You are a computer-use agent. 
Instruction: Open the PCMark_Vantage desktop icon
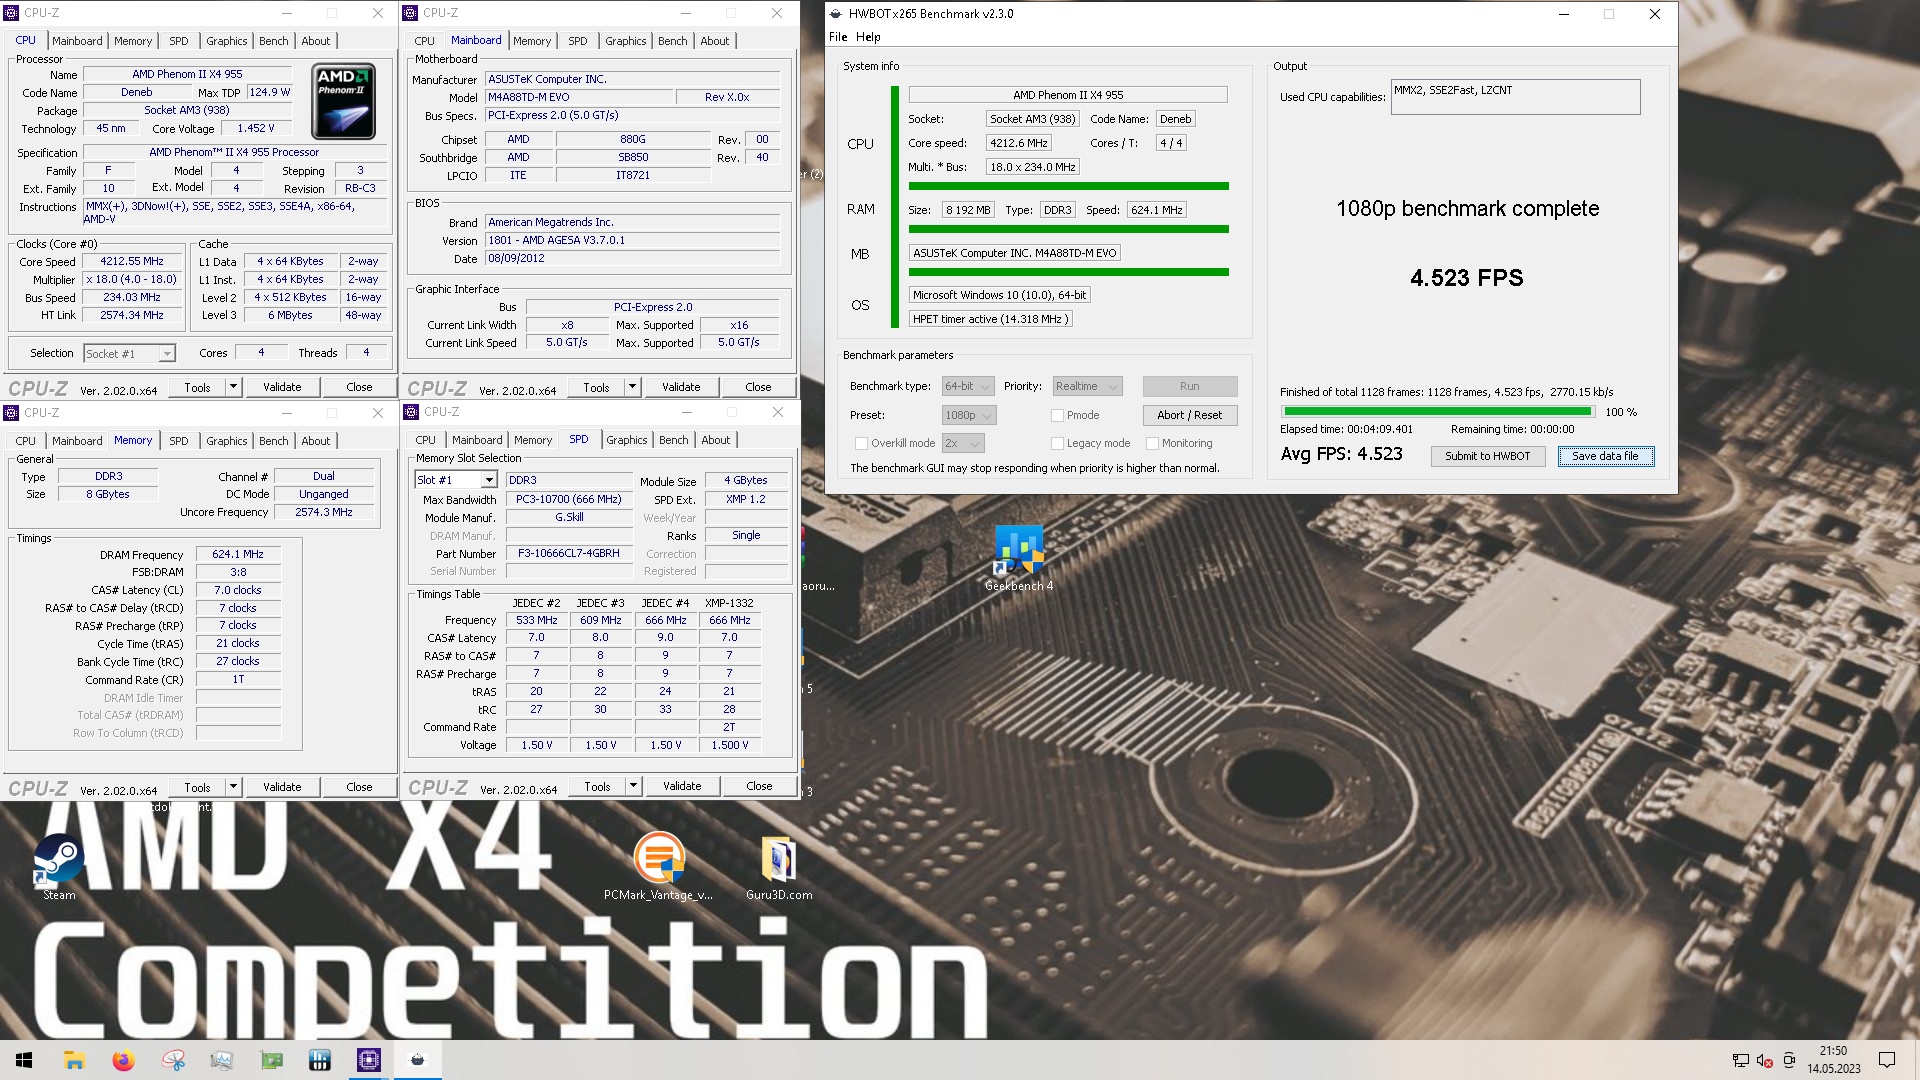point(659,866)
